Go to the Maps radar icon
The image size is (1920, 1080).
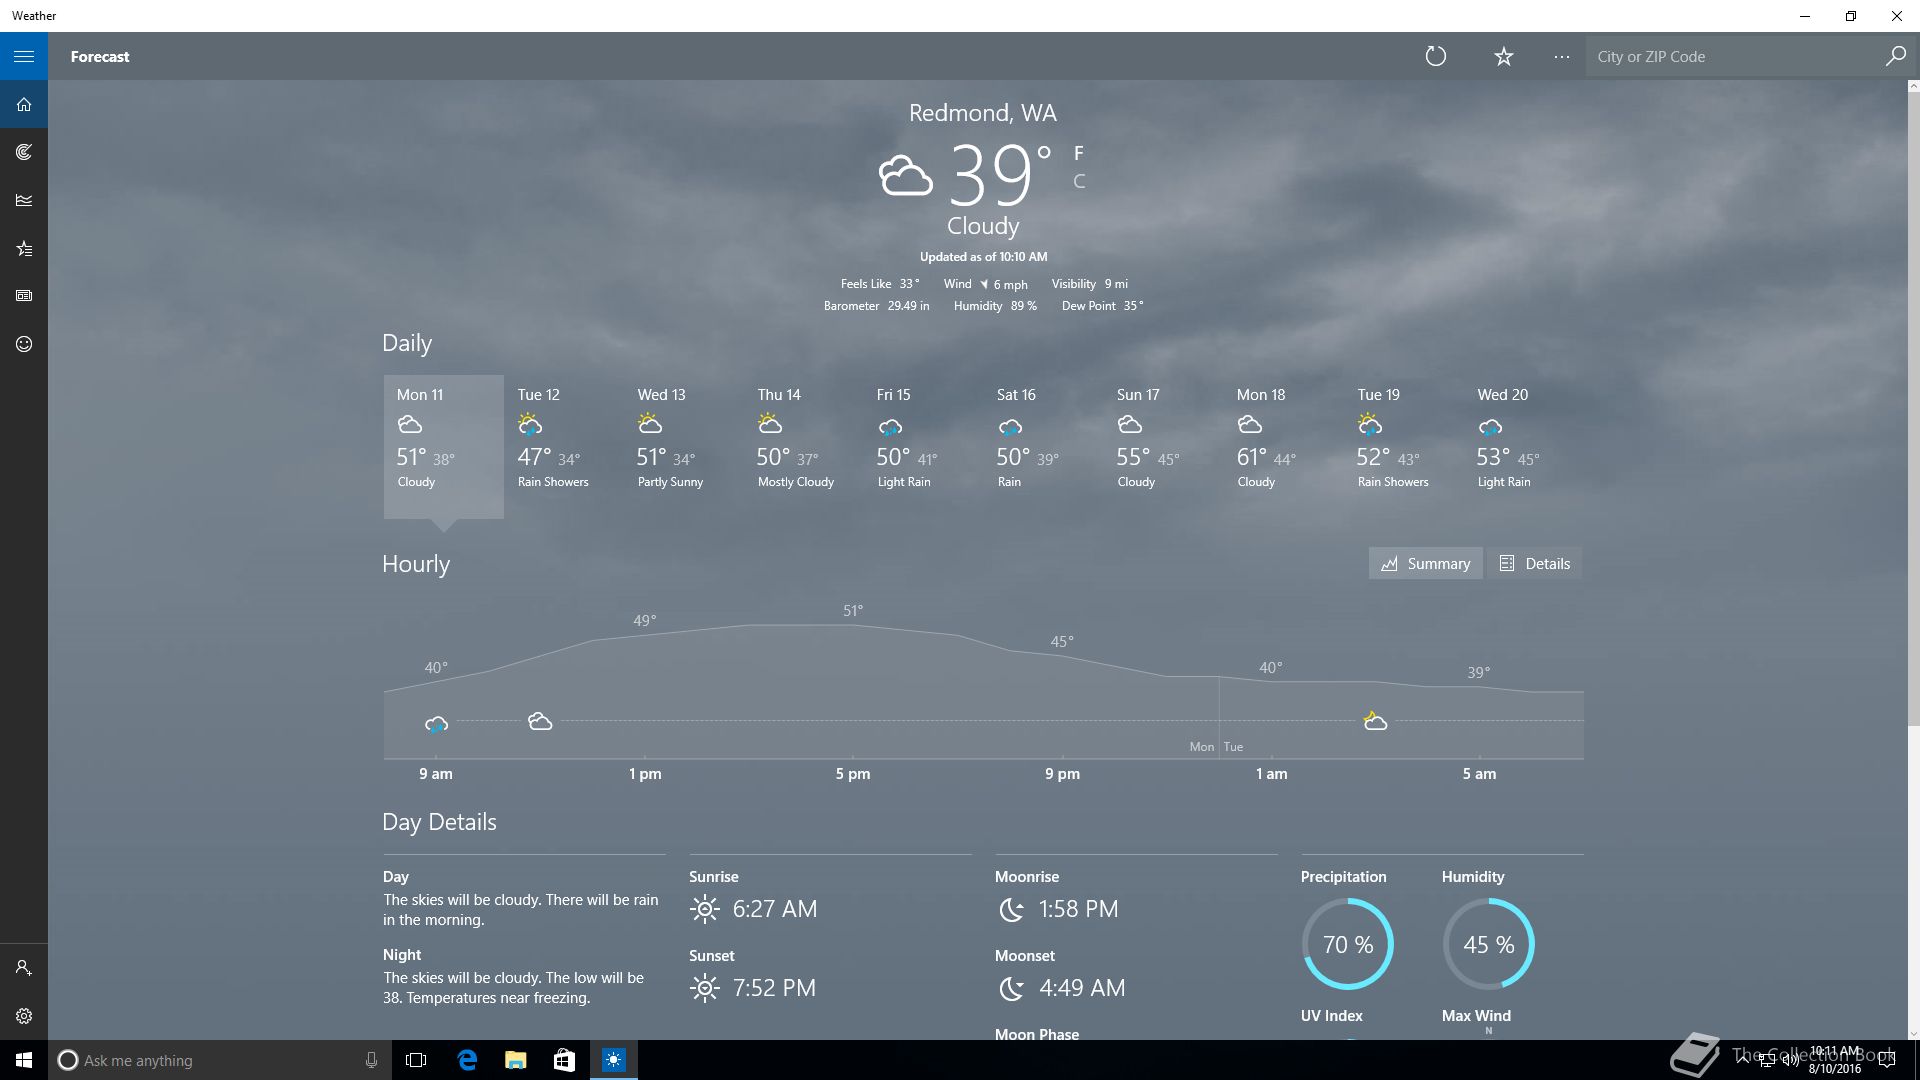[x=24, y=152]
